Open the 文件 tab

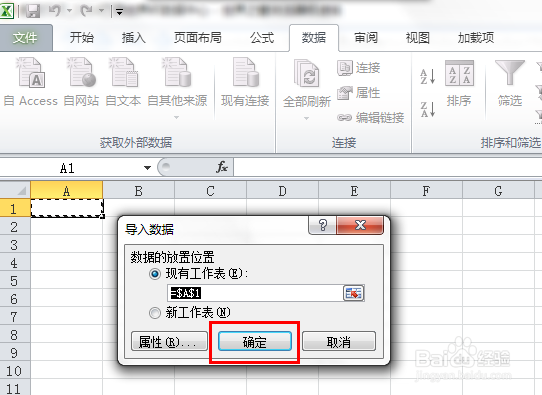click(x=25, y=37)
